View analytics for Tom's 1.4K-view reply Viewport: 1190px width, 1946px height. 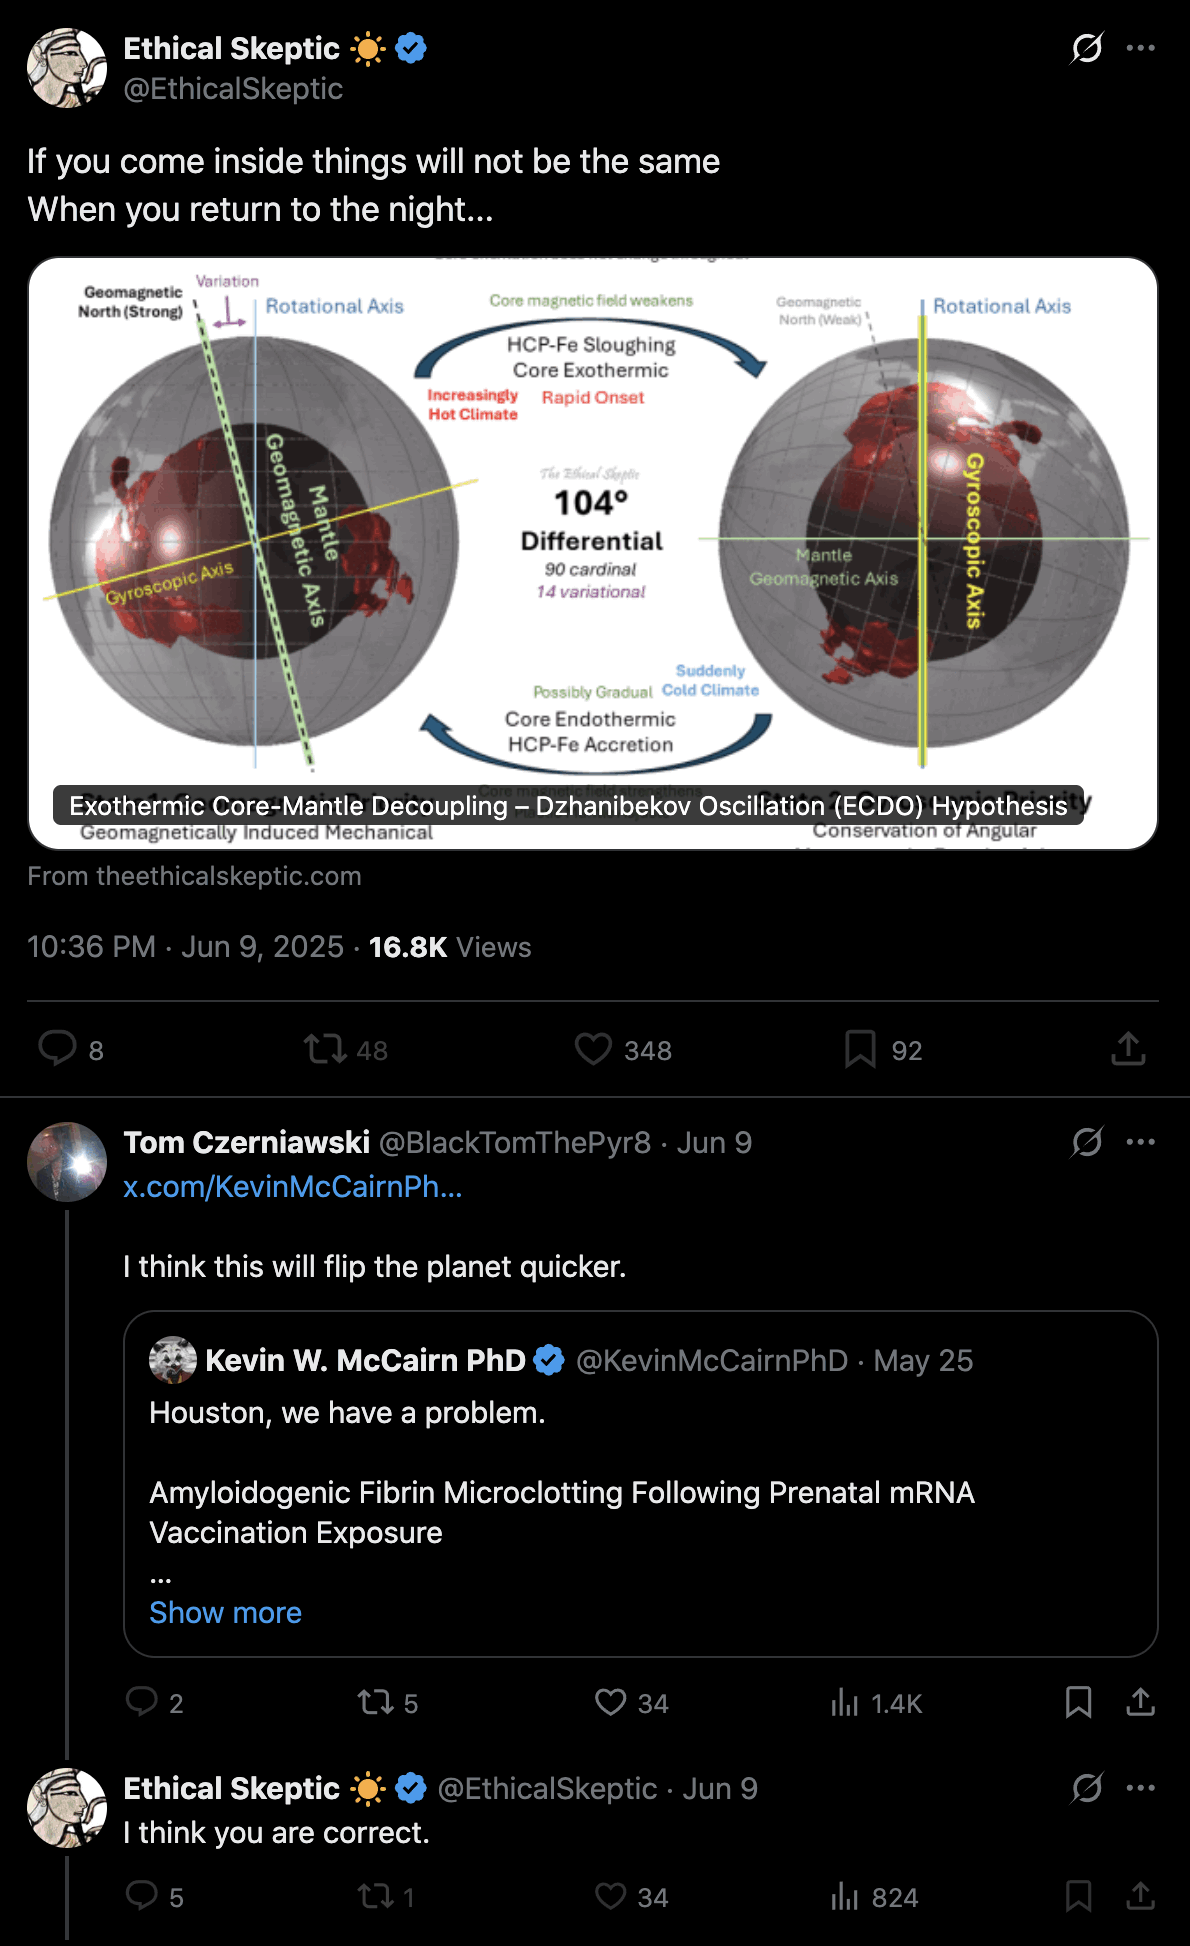click(845, 1703)
